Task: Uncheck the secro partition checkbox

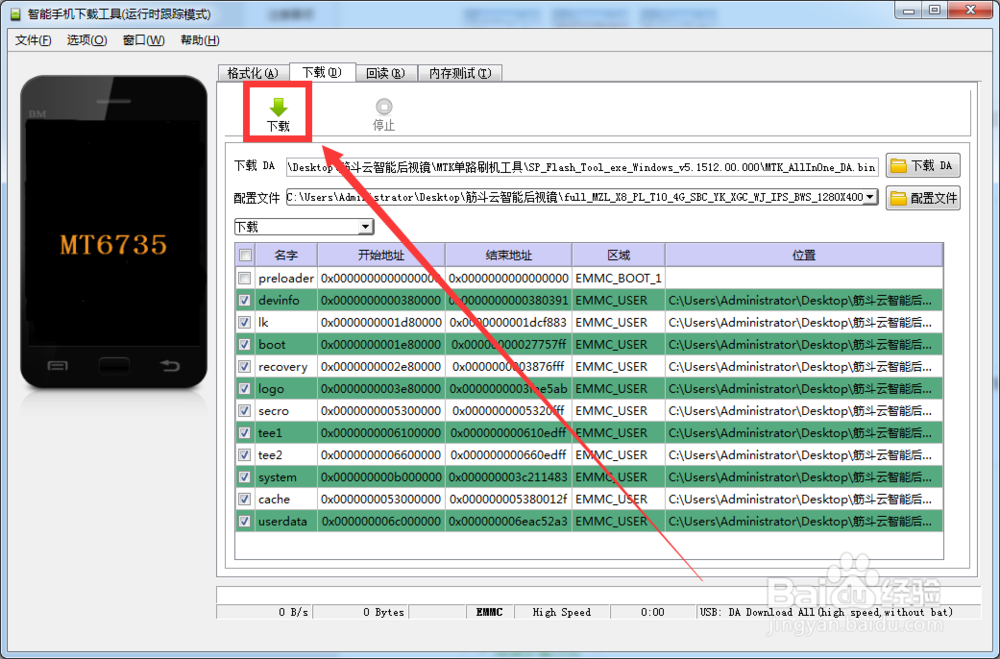Action: [x=244, y=411]
